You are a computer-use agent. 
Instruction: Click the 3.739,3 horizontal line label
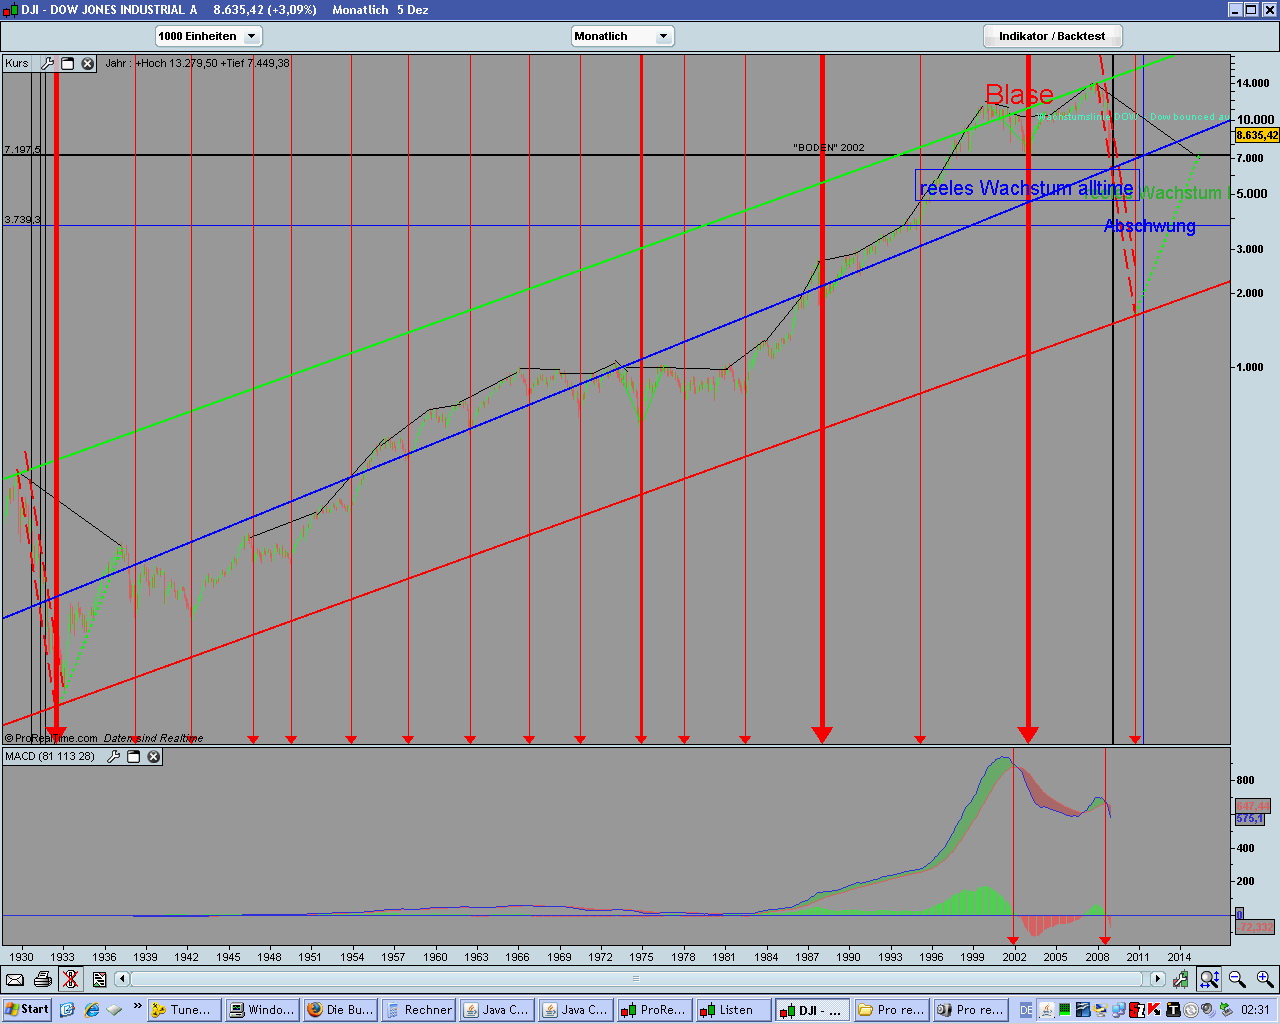22,219
